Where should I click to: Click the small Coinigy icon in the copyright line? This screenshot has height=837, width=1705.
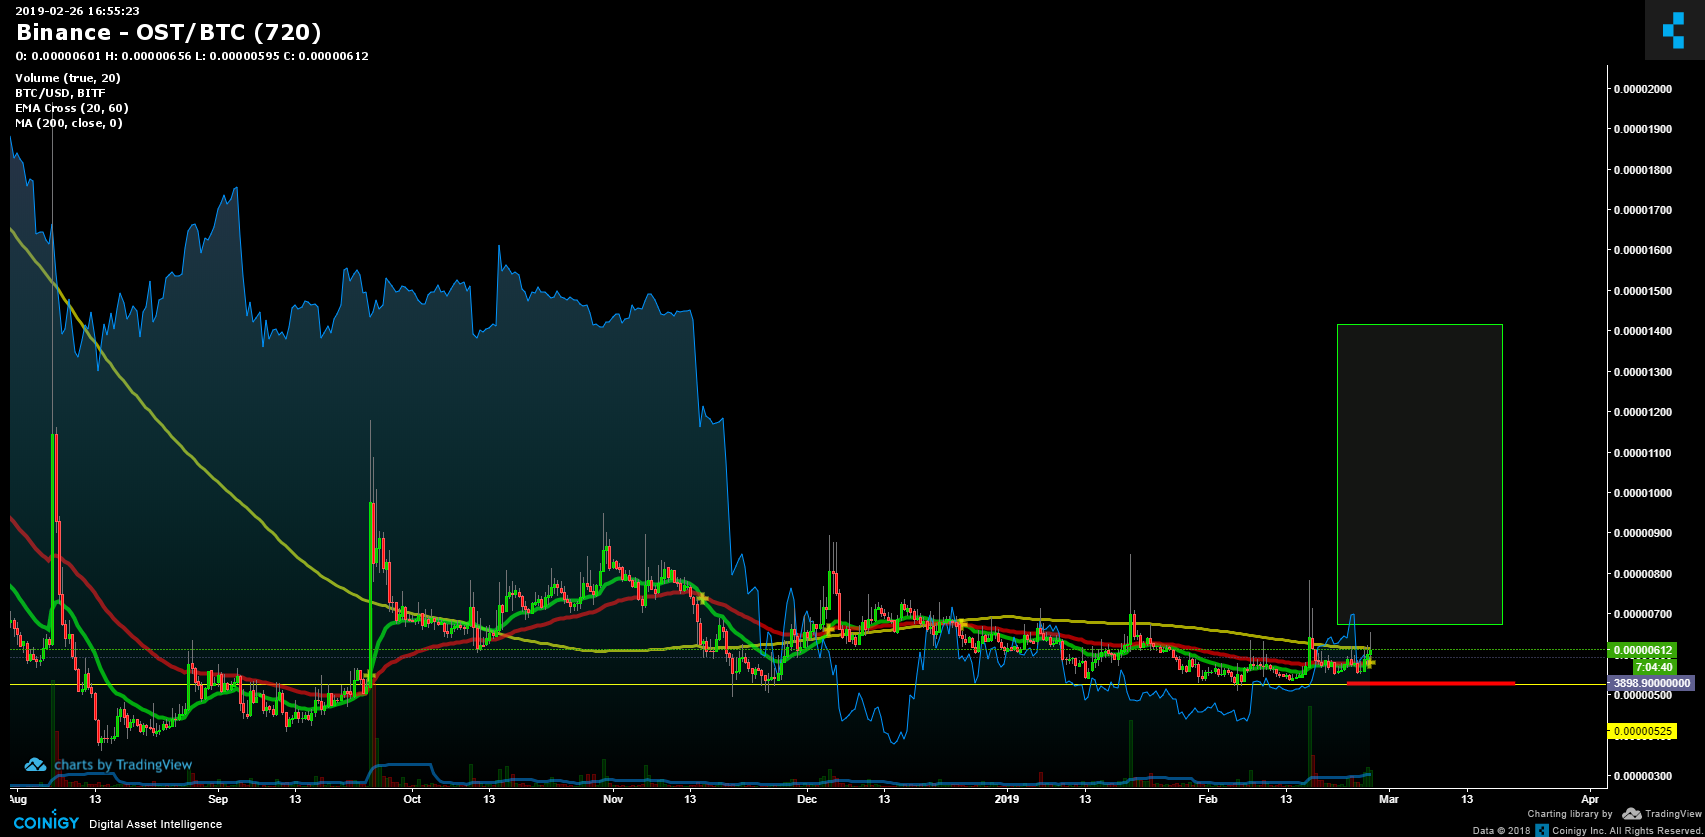click(1542, 830)
